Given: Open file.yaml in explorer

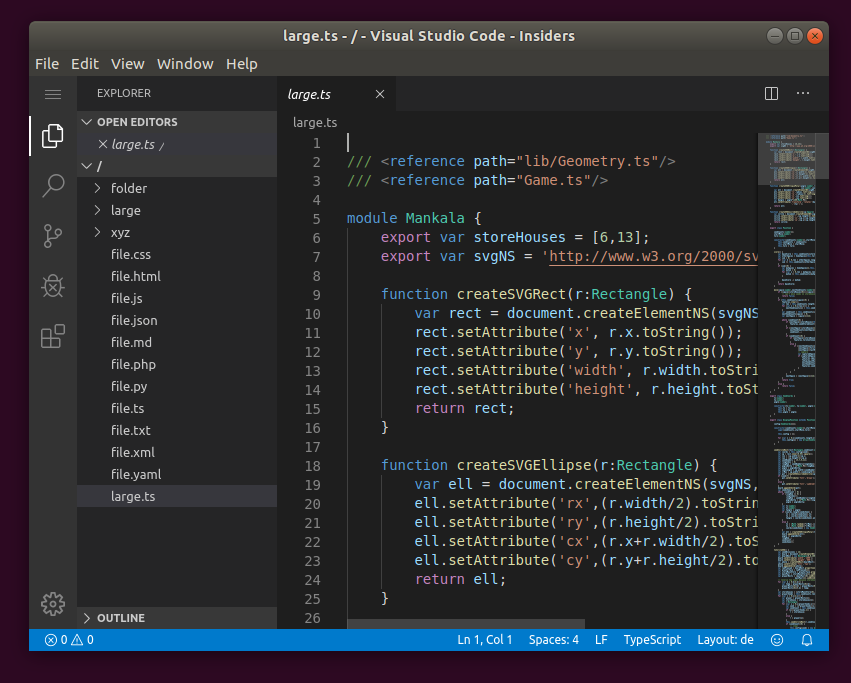Looking at the screenshot, I should 177,475.
